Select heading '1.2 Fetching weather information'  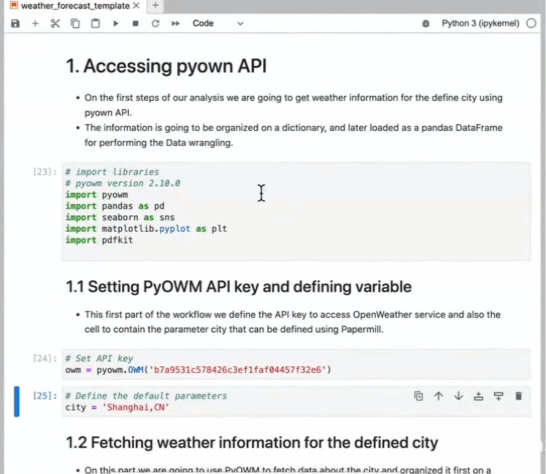[252, 443]
